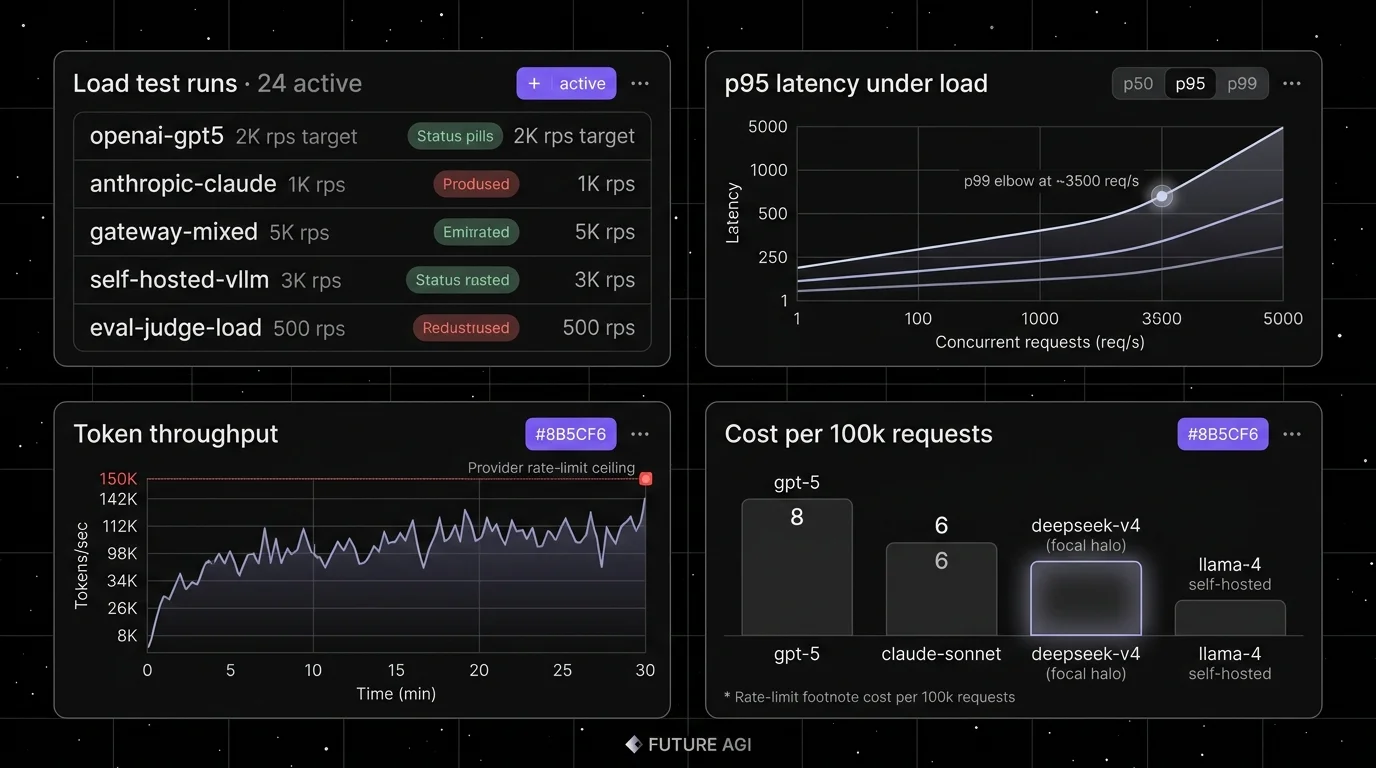Viewport: 1376px width, 768px height.
Task: Click the '150K' ceiling axis label
Action: [118, 479]
